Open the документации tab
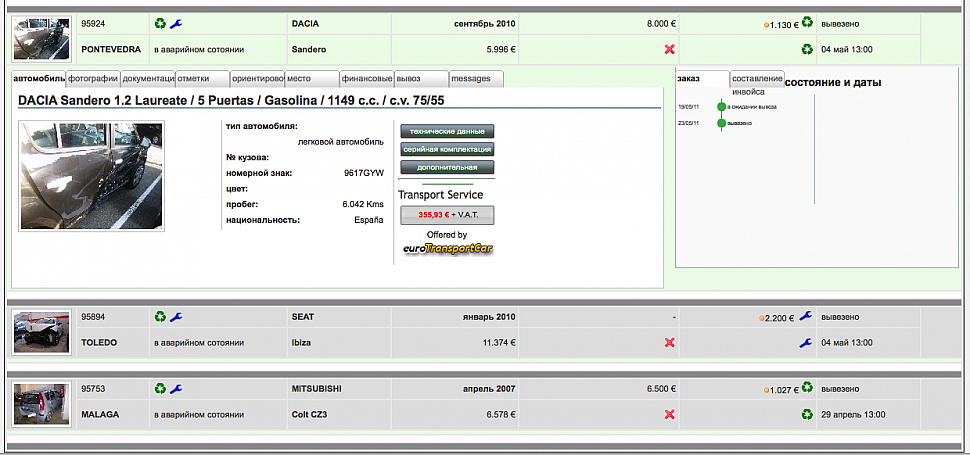 (147, 79)
